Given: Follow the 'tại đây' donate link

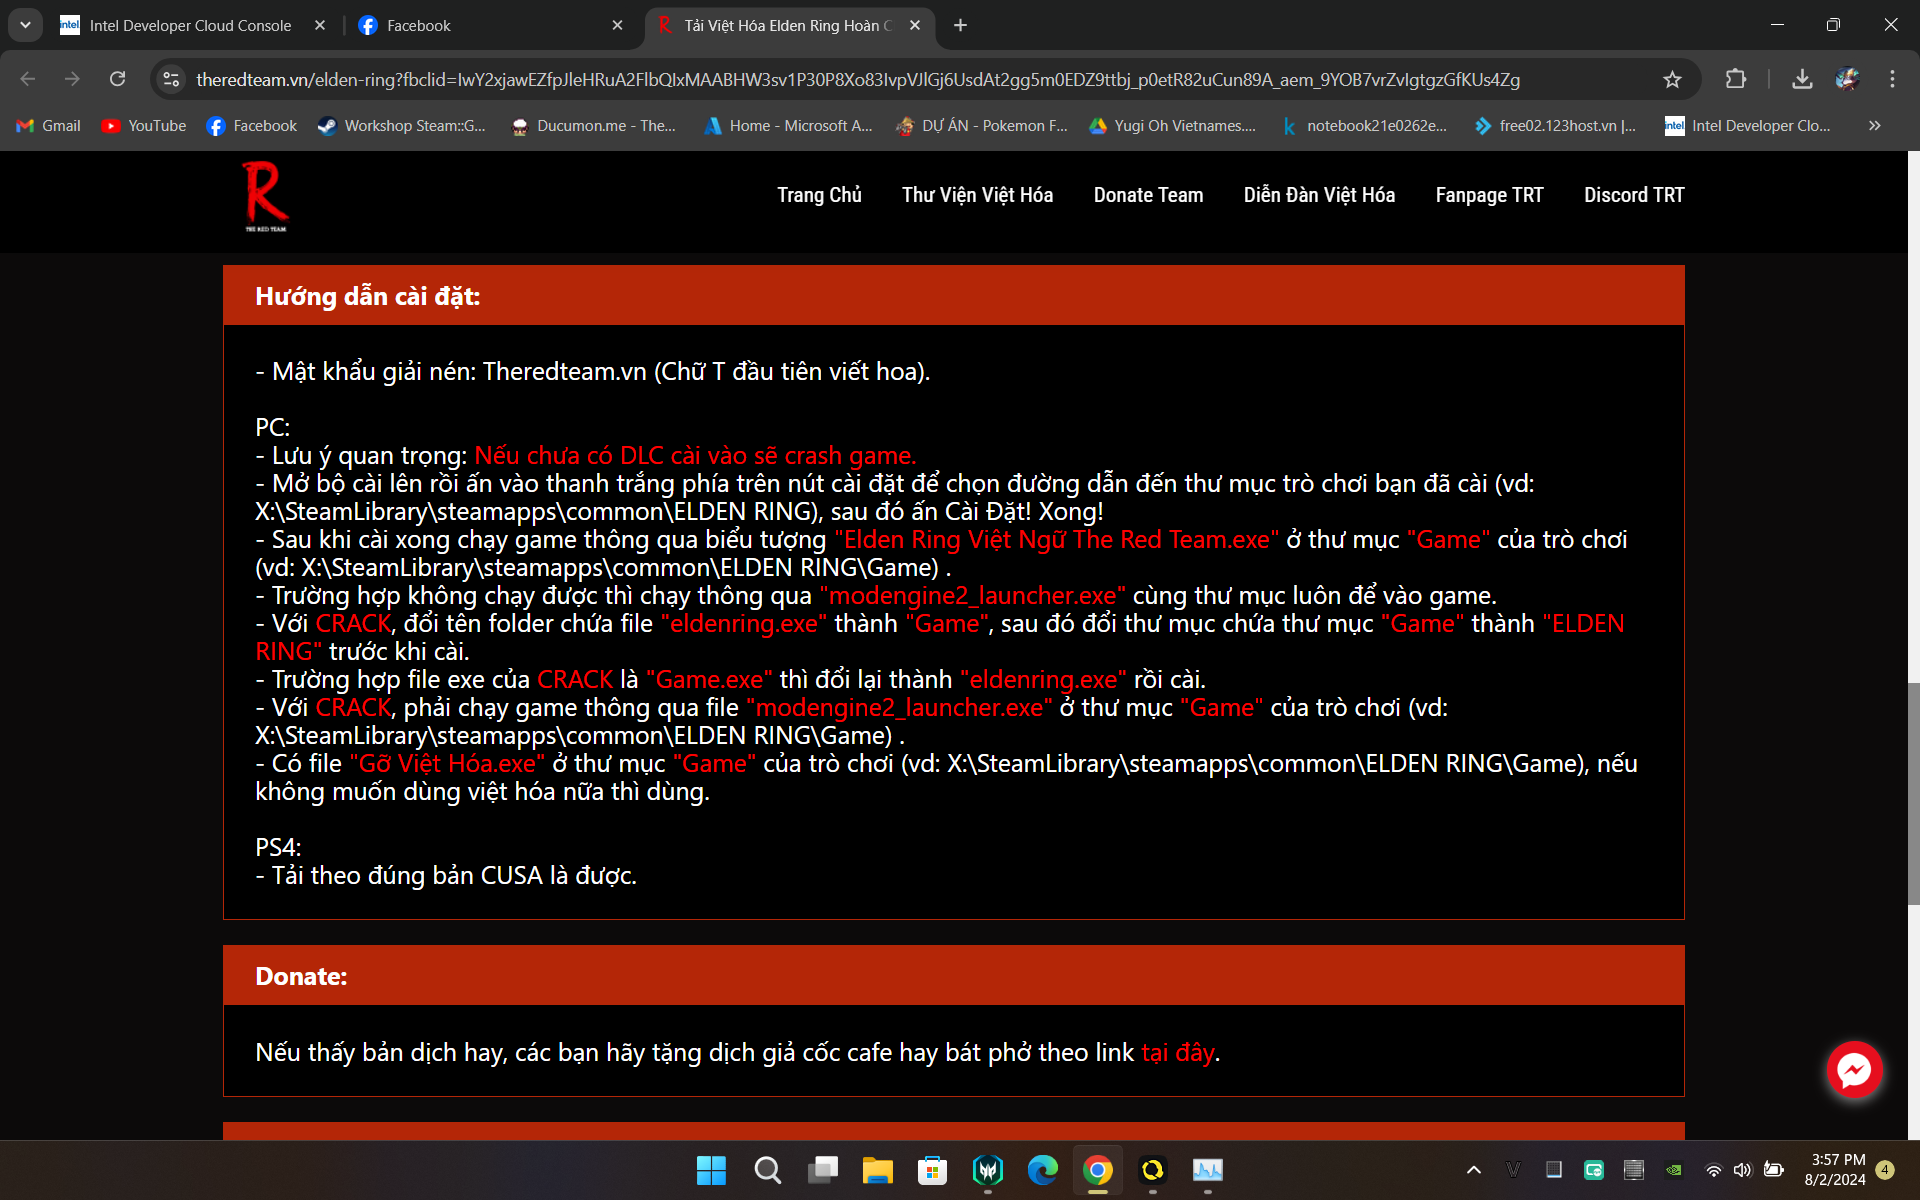Looking at the screenshot, I should coord(1178,1053).
